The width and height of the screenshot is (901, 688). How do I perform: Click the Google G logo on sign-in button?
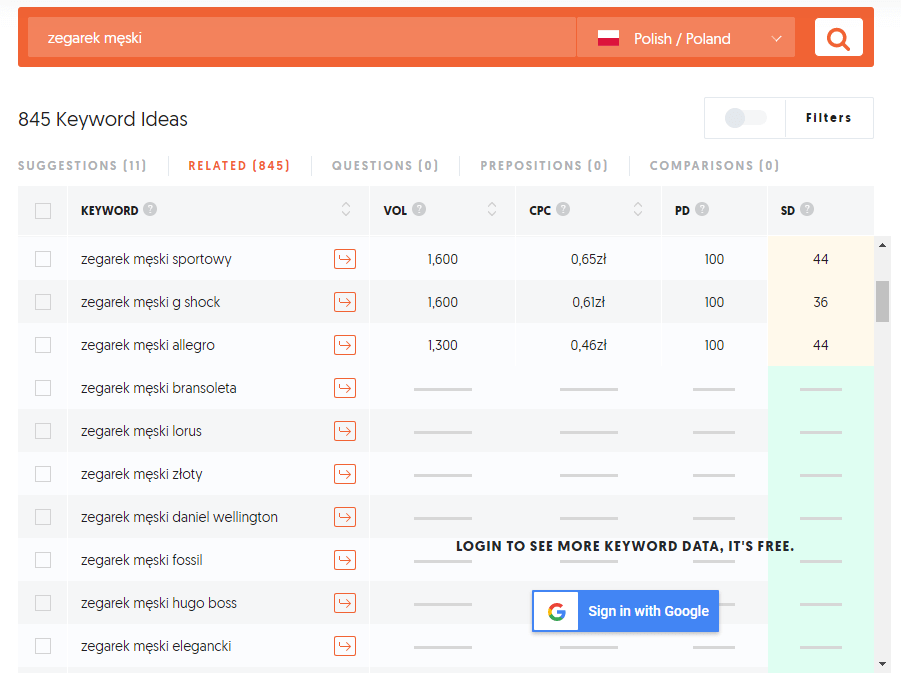555,611
